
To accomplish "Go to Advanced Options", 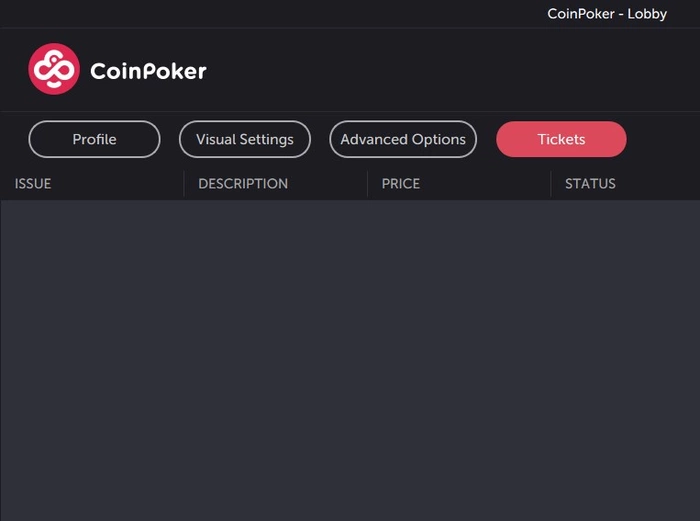I will [403, 140].
